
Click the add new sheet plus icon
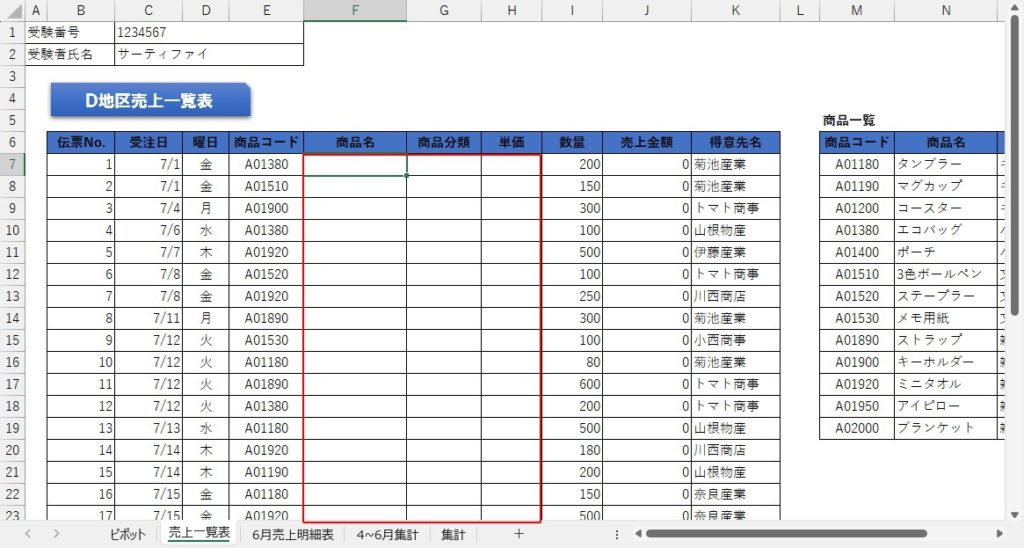point(518,534)
